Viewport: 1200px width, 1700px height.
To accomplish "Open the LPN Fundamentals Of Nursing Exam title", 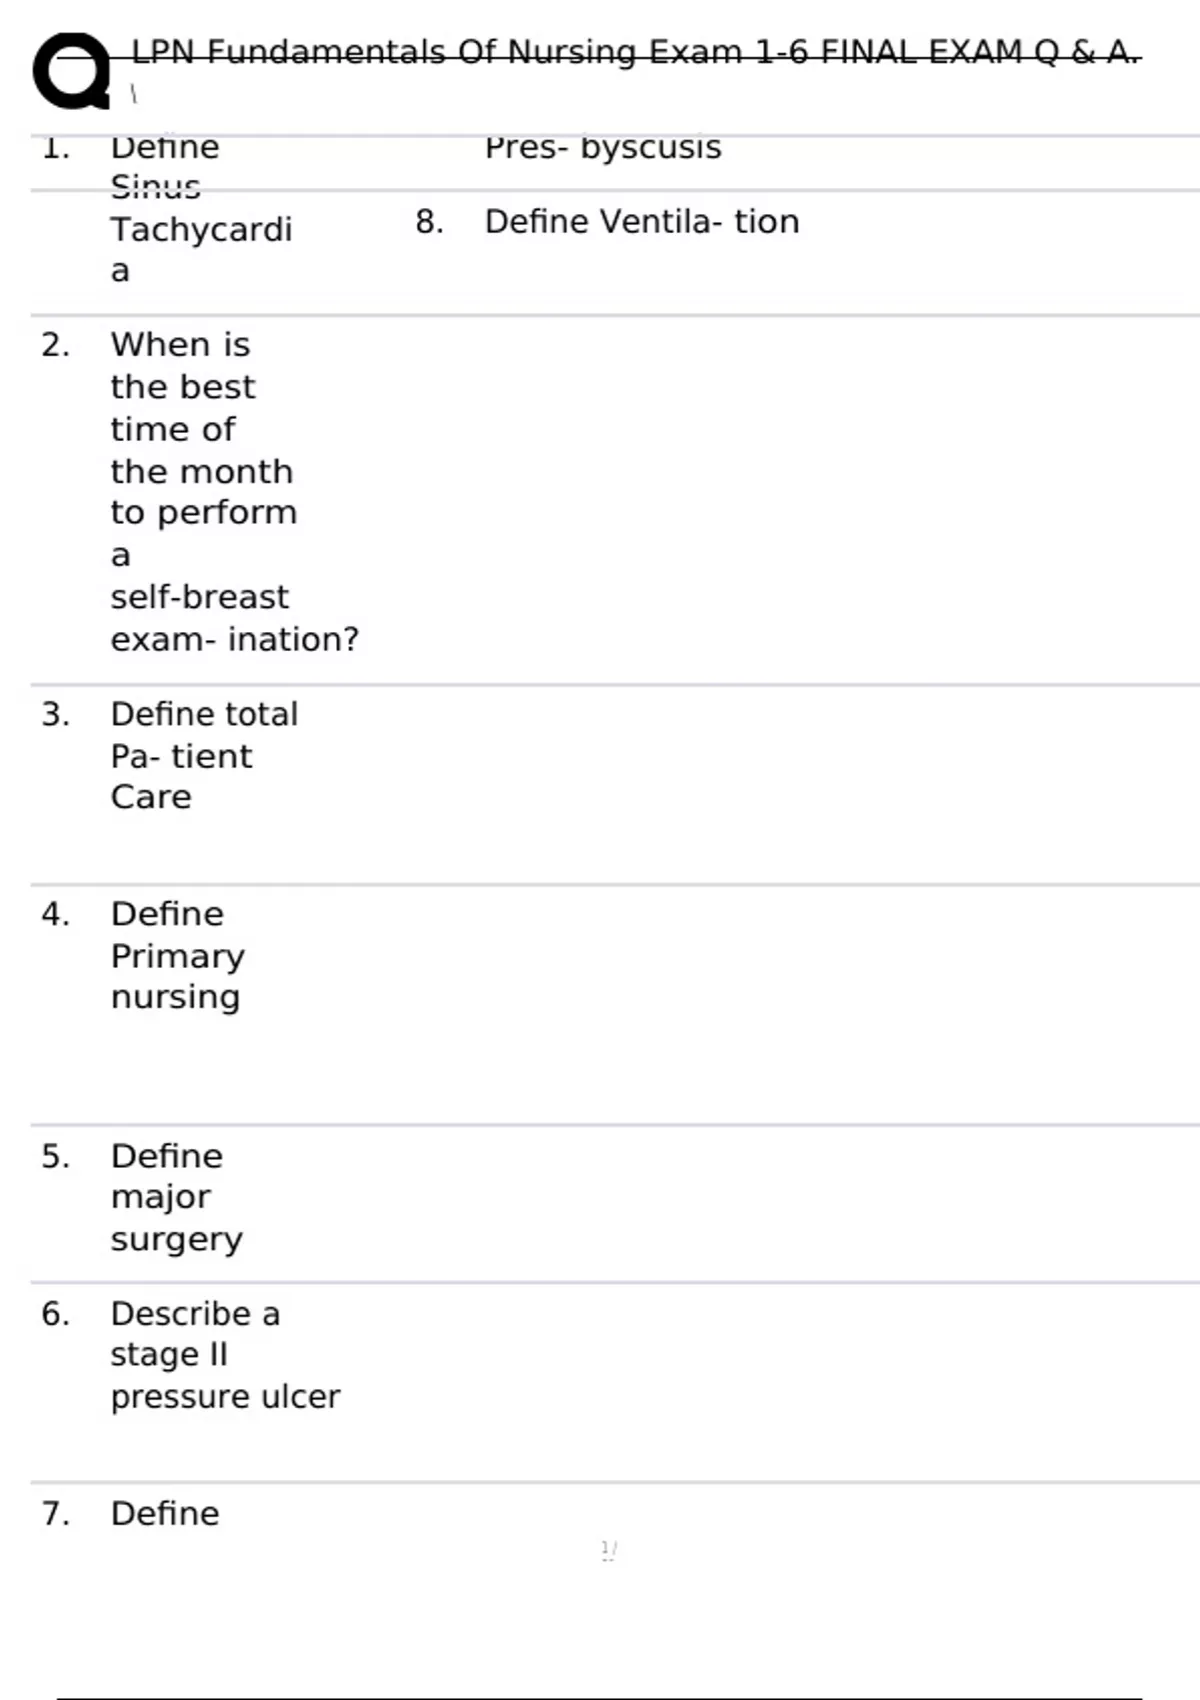I will [636, 51].
